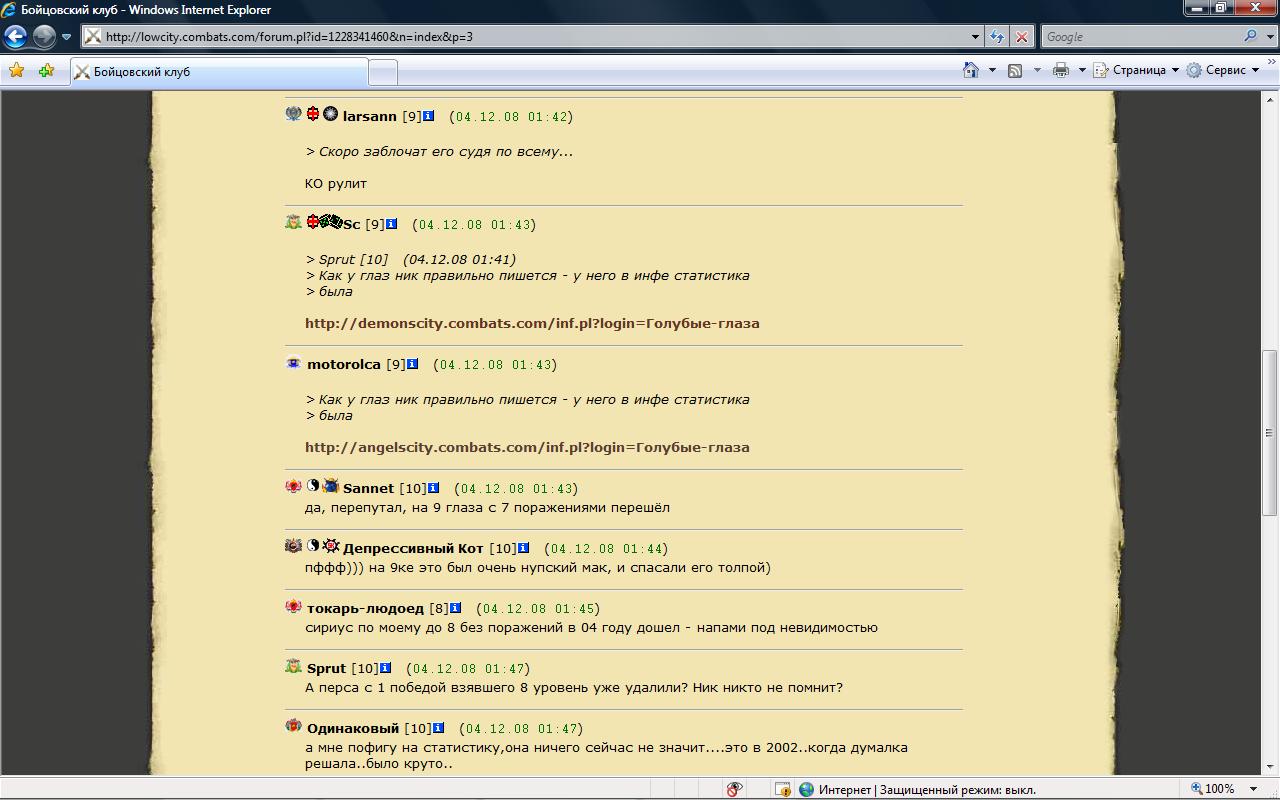Open the recent pages dropdown beside Forward

(x=66, y=37)
